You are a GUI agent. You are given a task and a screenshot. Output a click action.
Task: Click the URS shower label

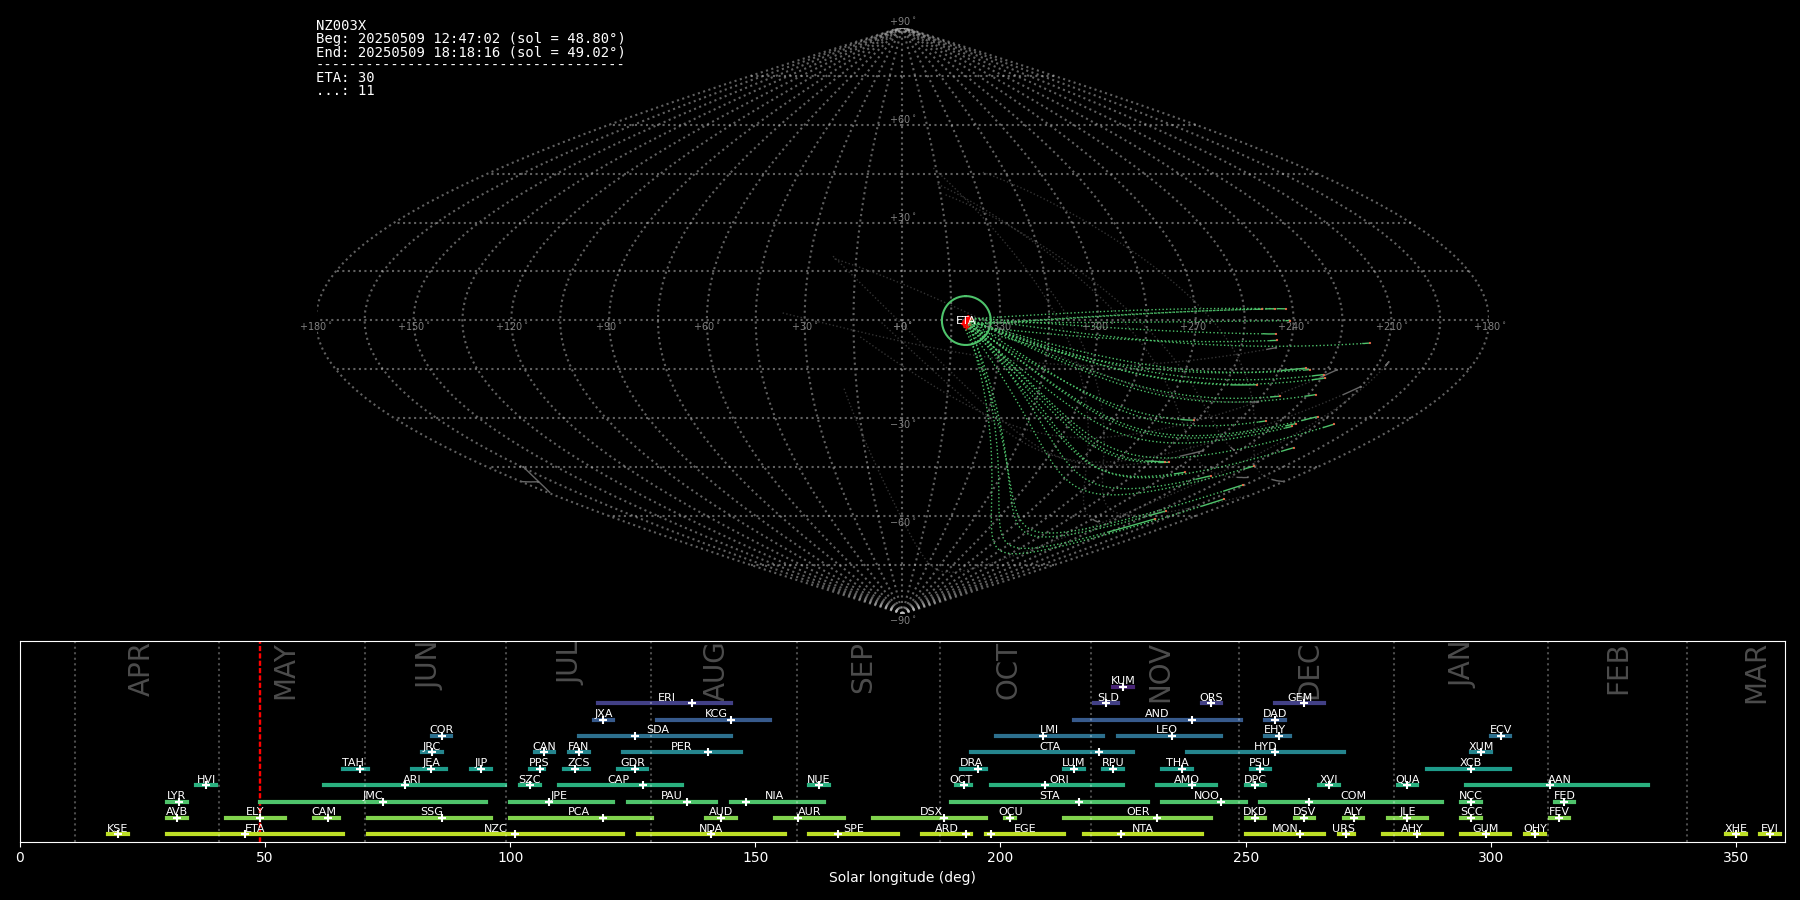(1343, 828)
